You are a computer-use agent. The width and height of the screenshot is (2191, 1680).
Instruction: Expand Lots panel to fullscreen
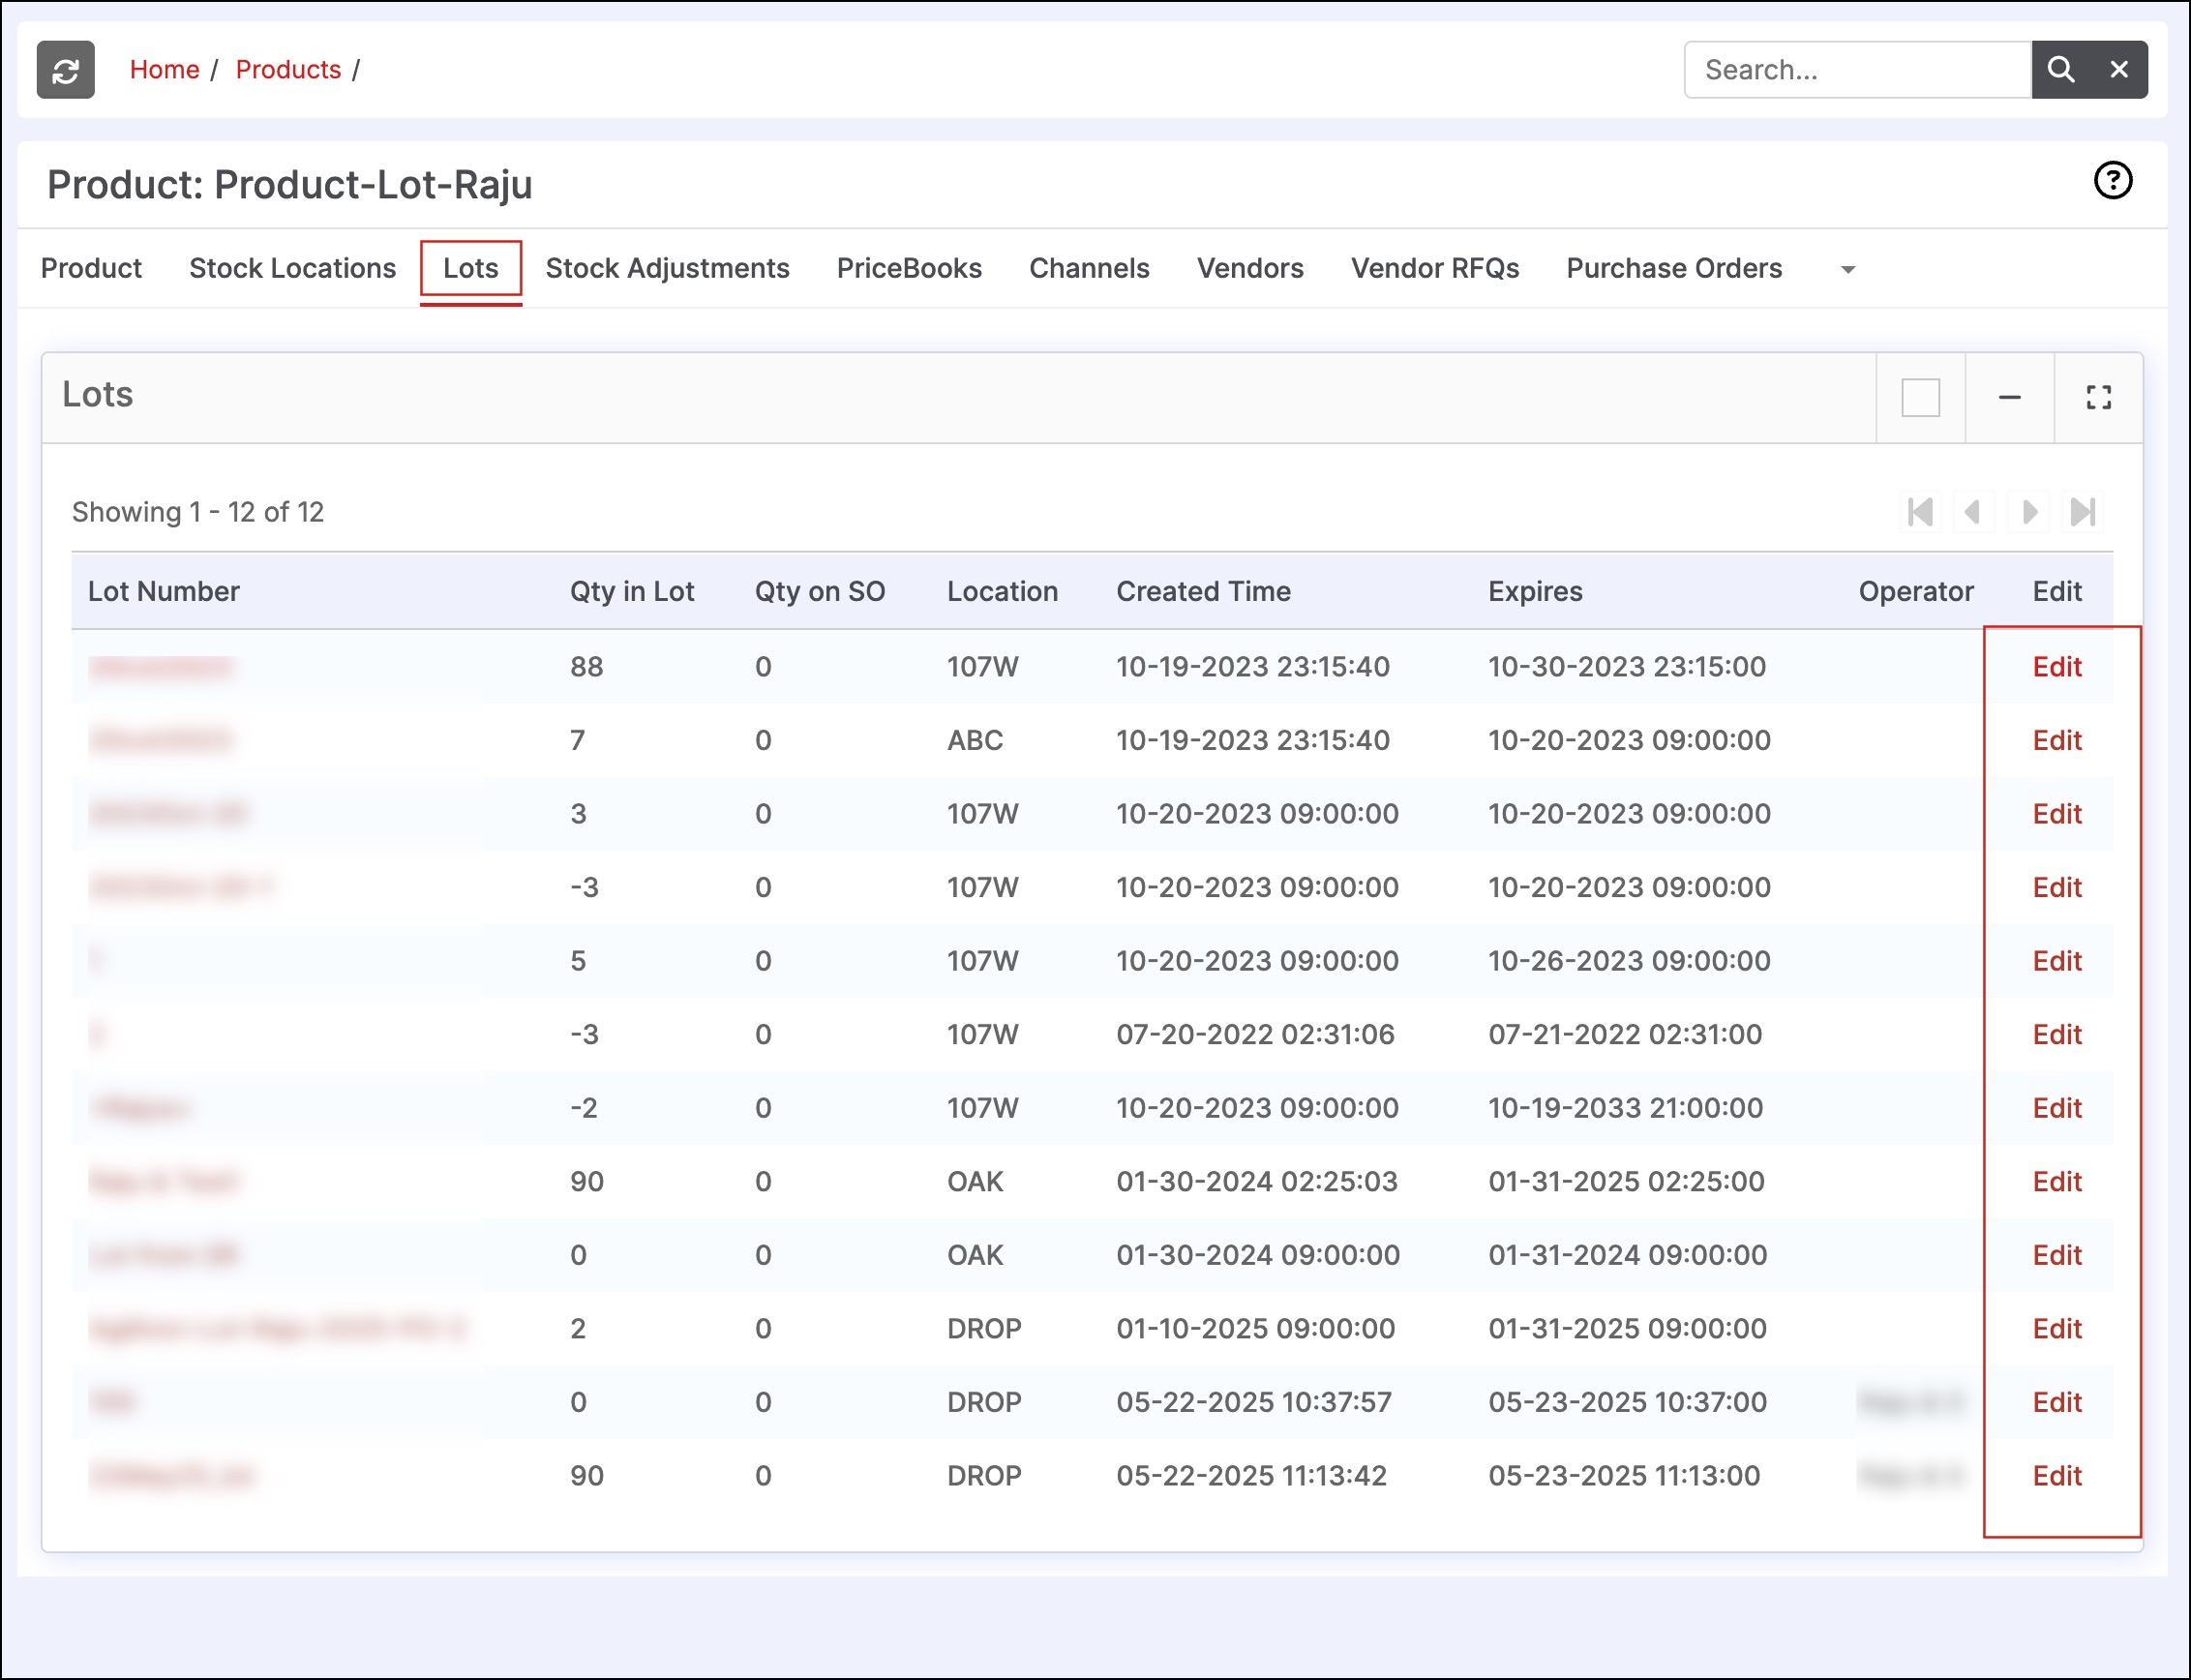pos(2099,397)
